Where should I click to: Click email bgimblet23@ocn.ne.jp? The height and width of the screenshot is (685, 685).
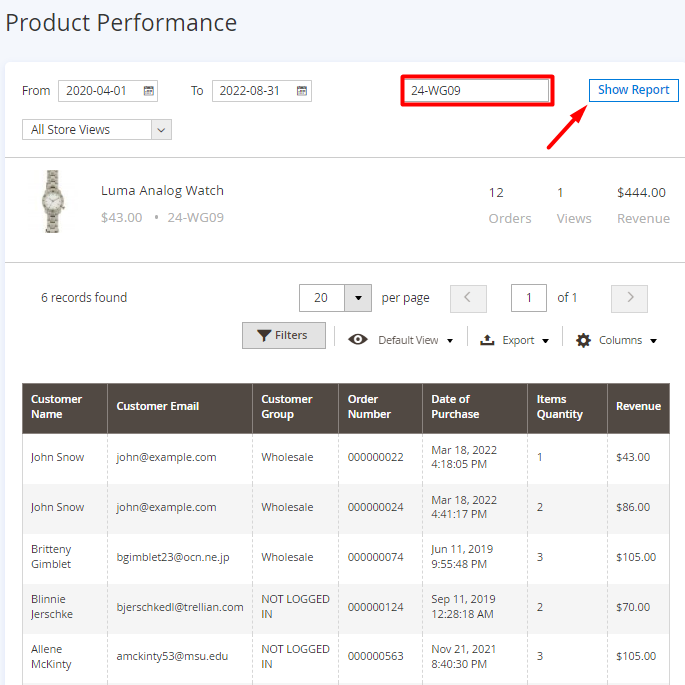click(173, 557)
